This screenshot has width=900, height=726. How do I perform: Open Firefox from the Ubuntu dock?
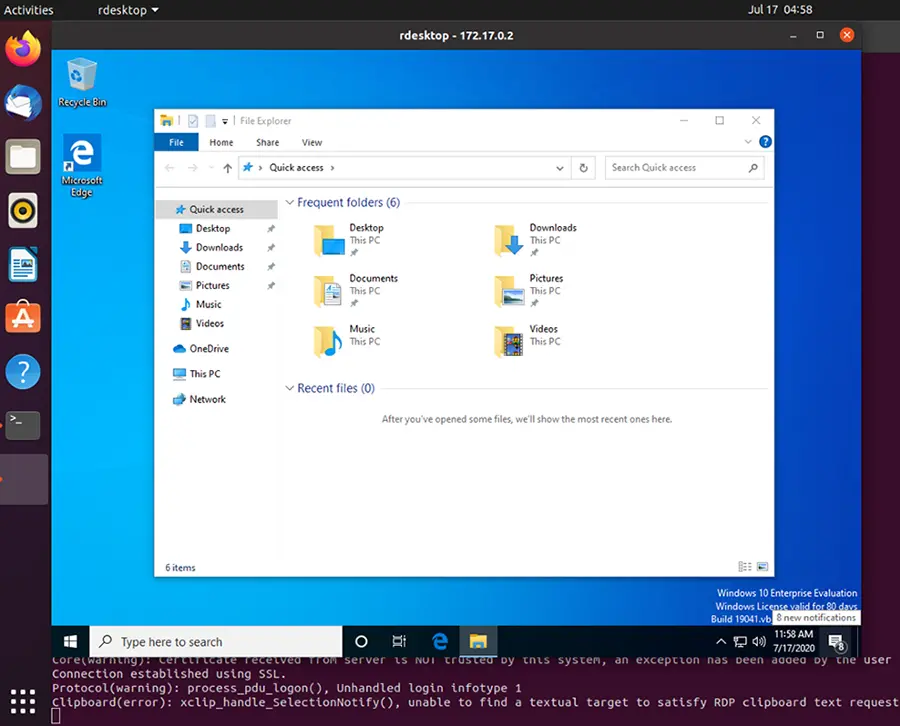pos(23,49)
